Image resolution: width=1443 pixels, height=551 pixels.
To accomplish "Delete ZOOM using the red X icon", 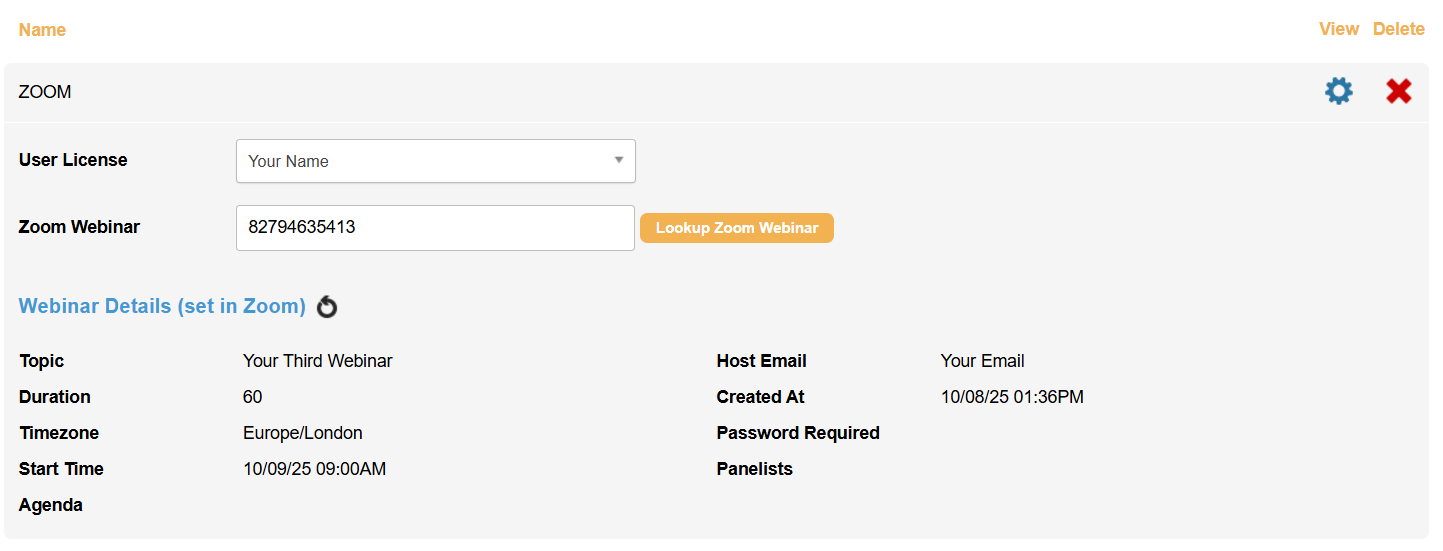I will pos(1398,92).
